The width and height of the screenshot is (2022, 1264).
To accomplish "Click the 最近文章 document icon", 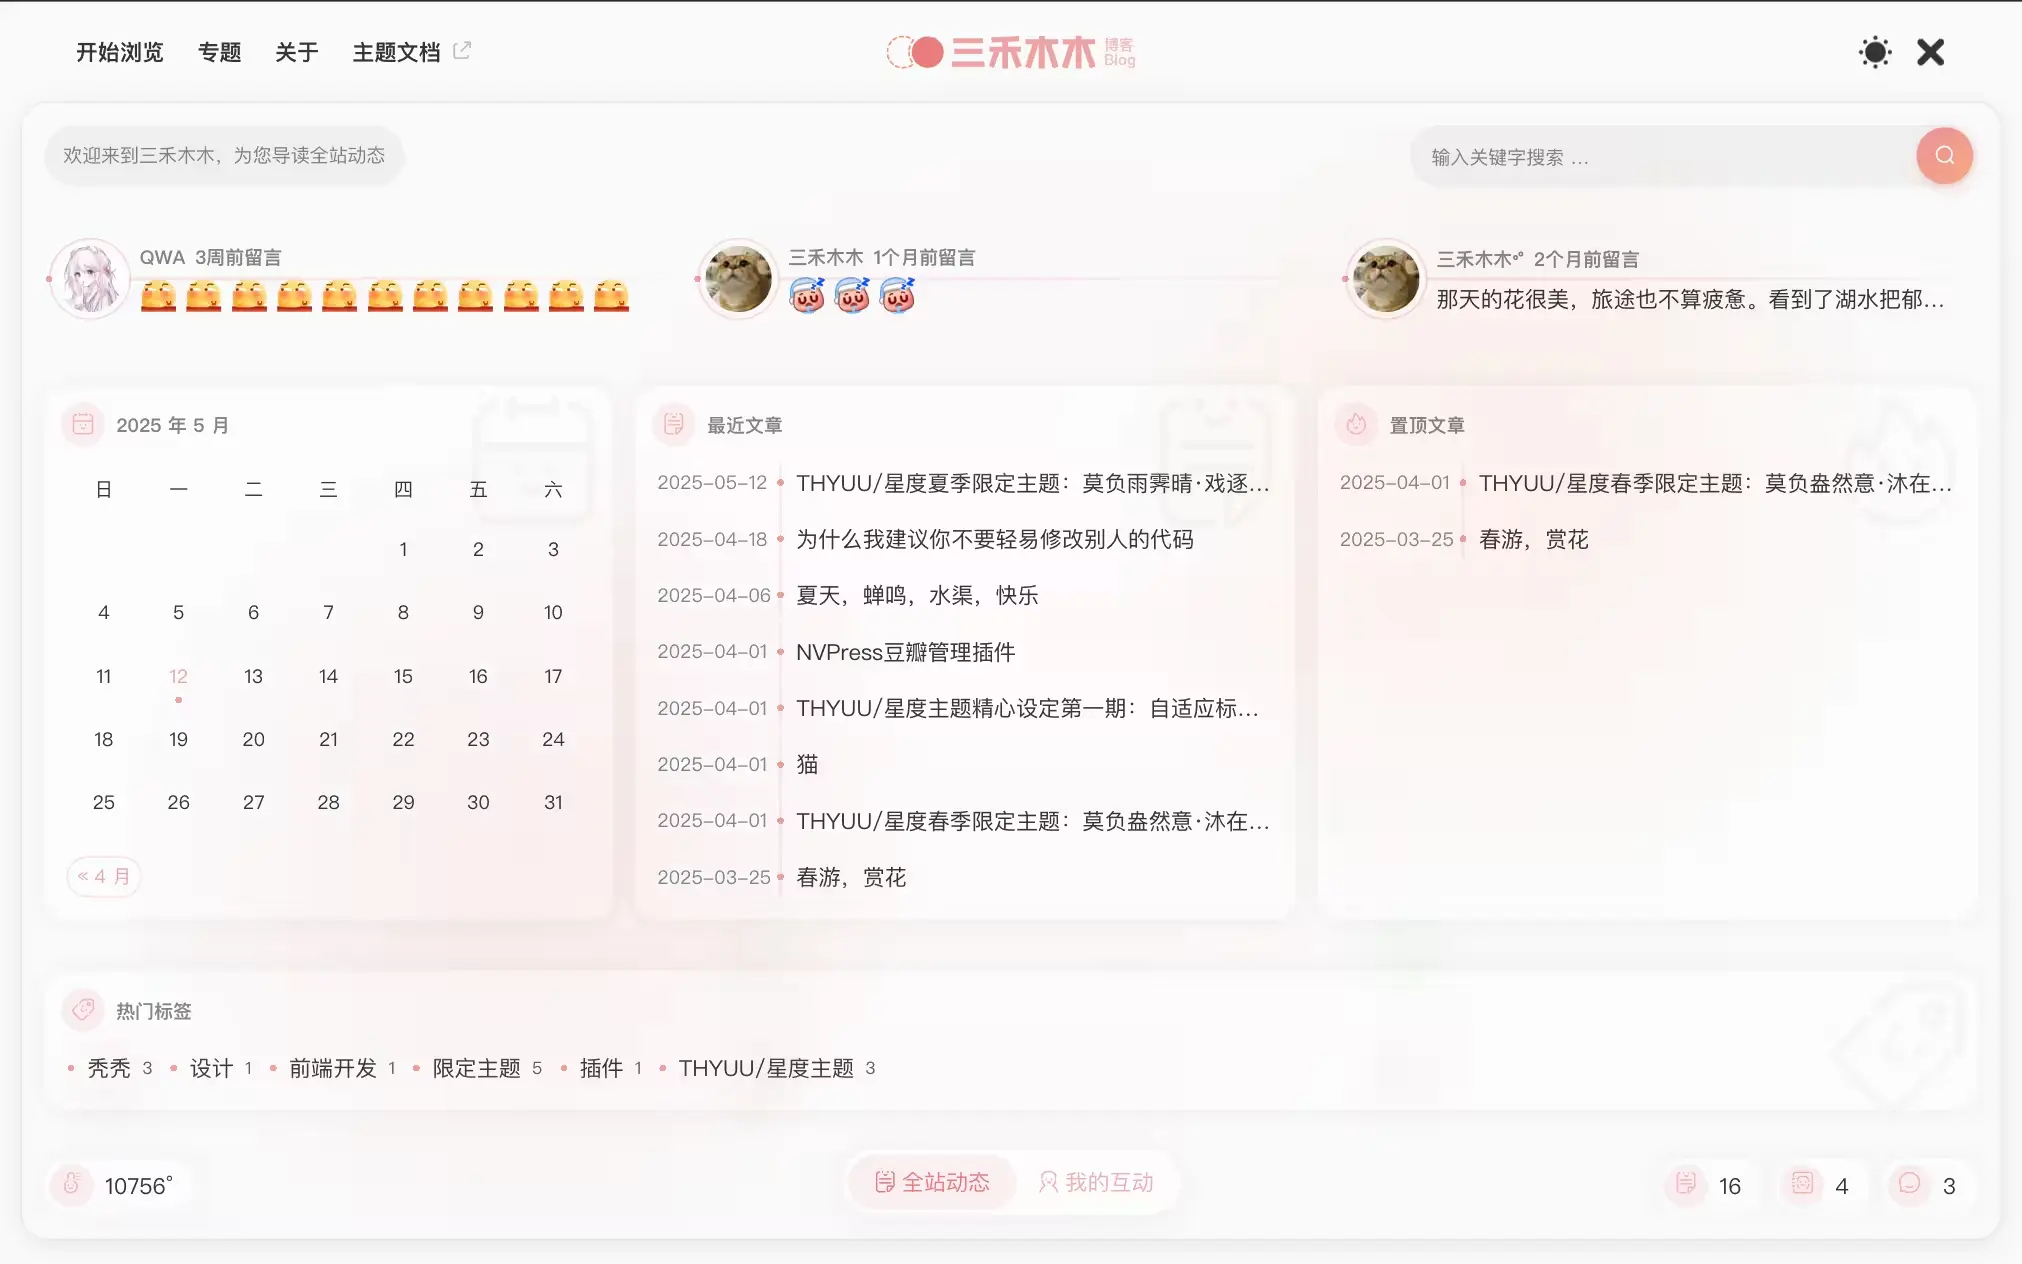I will coord(674,424).
